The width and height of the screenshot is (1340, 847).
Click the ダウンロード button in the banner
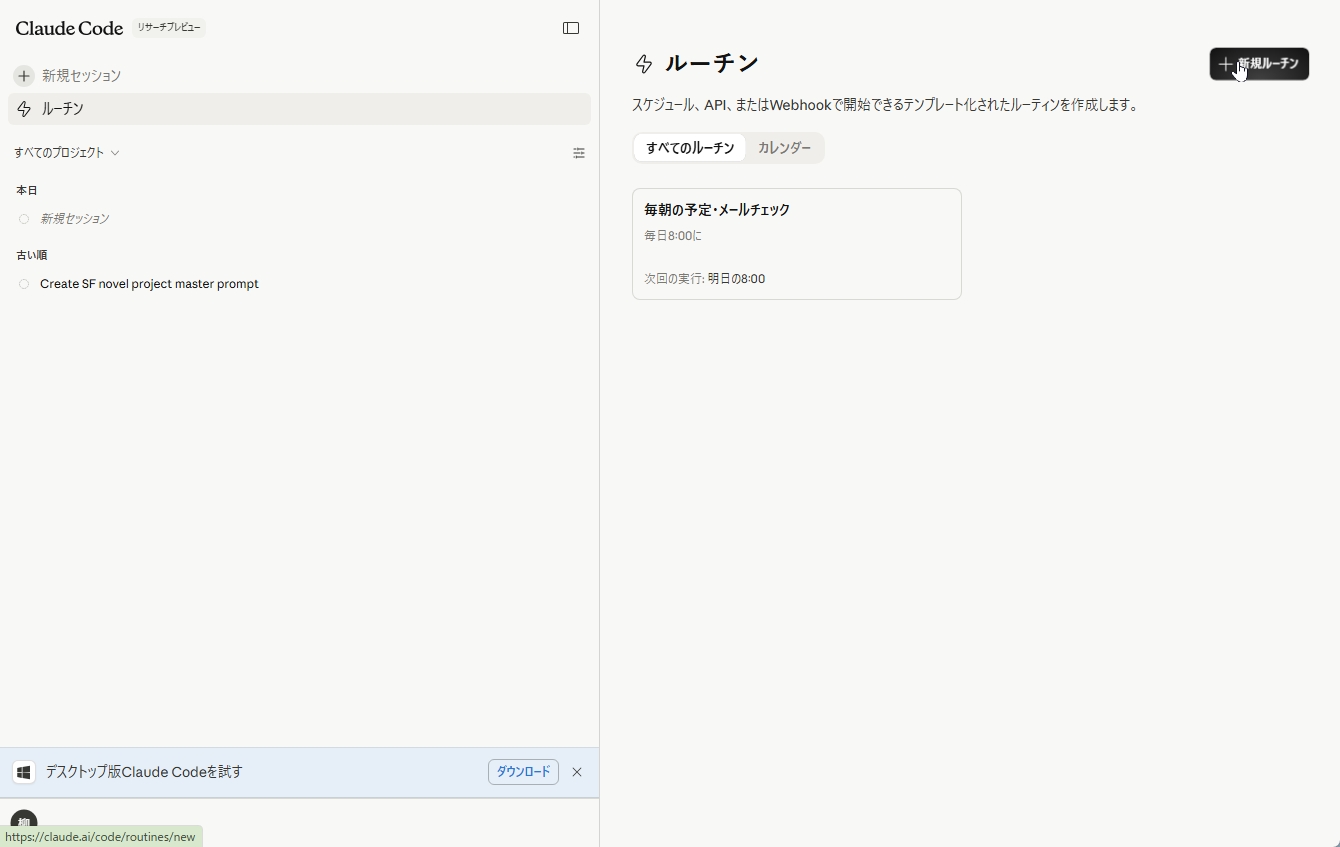(x=522, y=772)
